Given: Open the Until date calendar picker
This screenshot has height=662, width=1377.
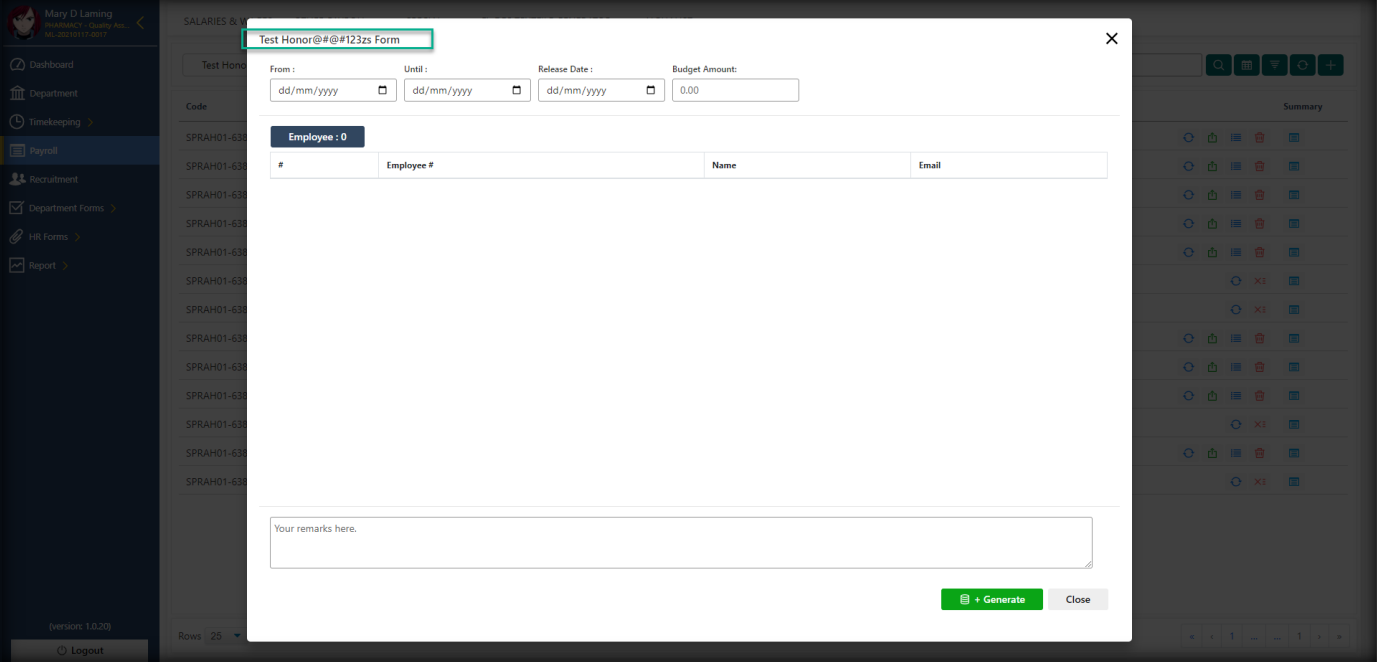Looking at the screenshot, I should (x=517, y=90).
